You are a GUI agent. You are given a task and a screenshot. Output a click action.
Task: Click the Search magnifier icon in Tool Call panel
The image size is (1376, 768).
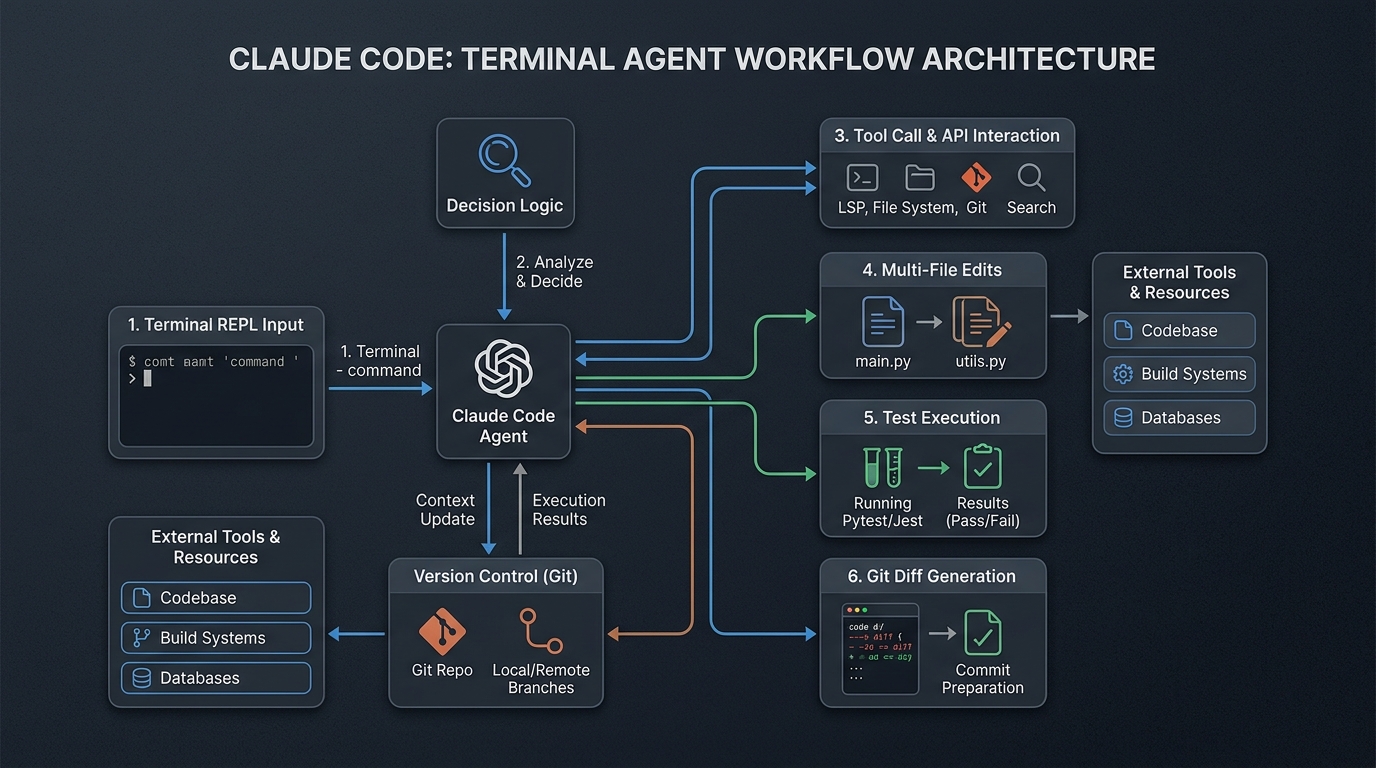(1031, 178)
